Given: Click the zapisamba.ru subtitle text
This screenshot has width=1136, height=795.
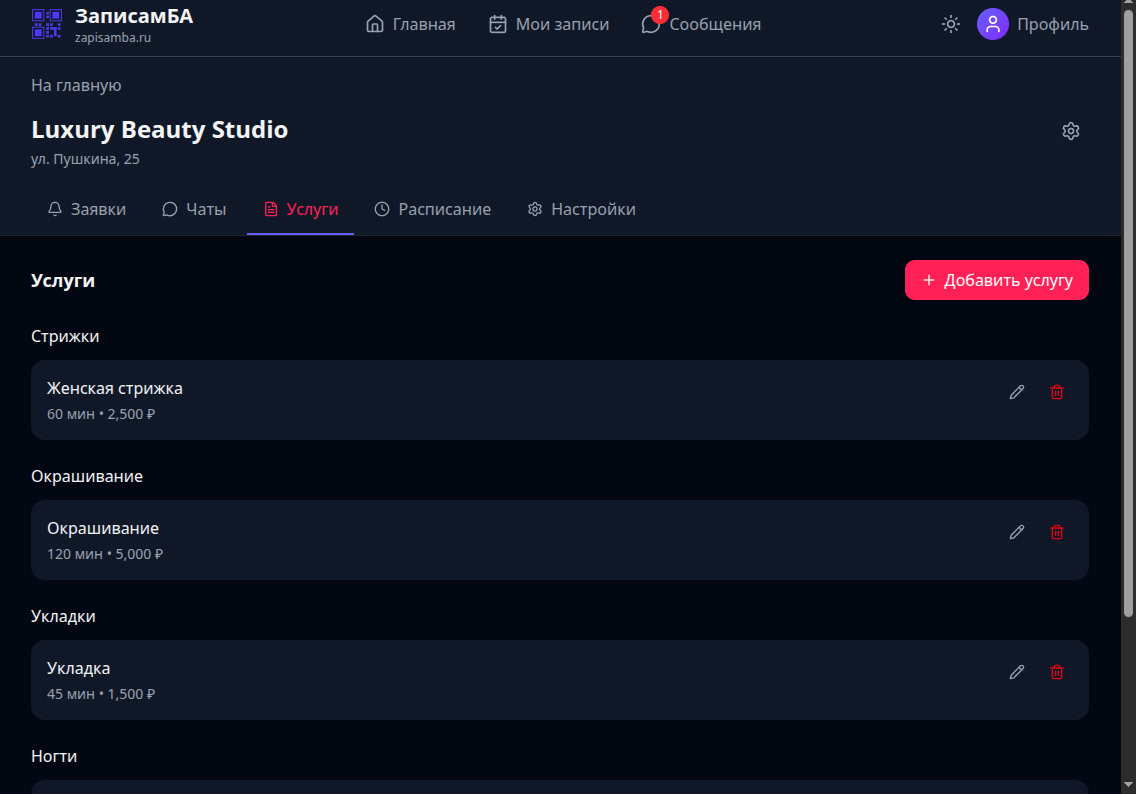Looking at the screenshot, I should click(x=113, y=38).
